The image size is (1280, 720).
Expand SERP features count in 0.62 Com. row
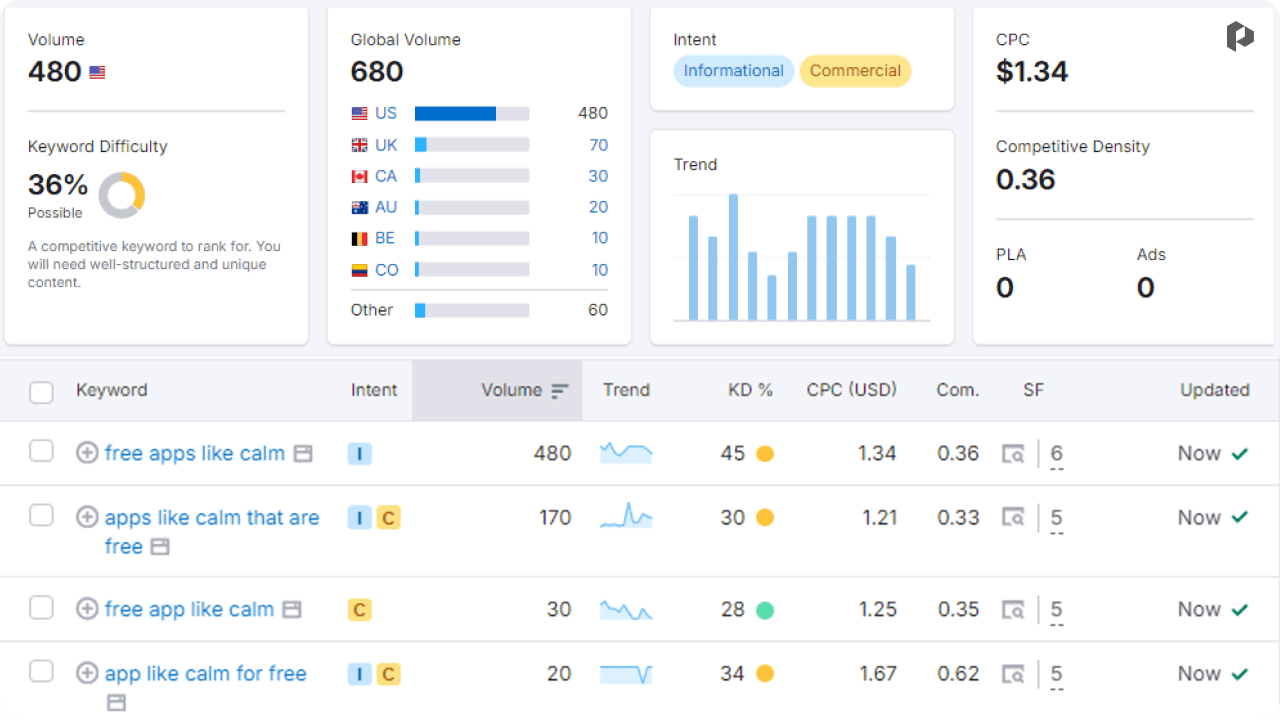(x=1056, y=675)
